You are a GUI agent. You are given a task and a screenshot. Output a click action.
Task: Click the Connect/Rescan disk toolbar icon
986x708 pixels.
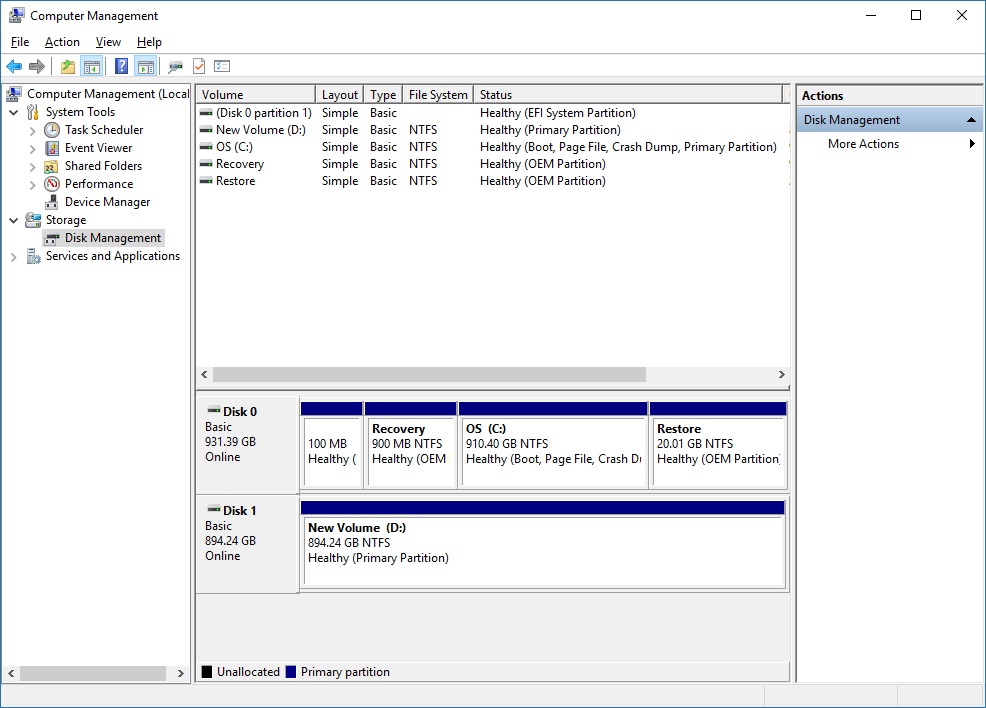coord(175,66)
